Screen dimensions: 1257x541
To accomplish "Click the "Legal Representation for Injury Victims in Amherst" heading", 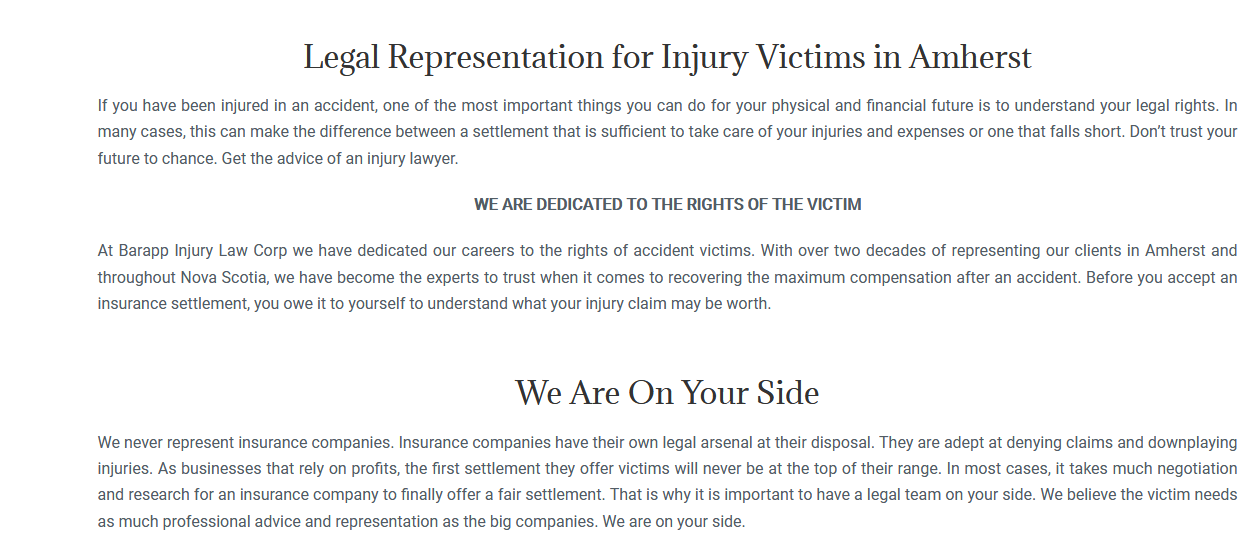I will tap(667, 57).
